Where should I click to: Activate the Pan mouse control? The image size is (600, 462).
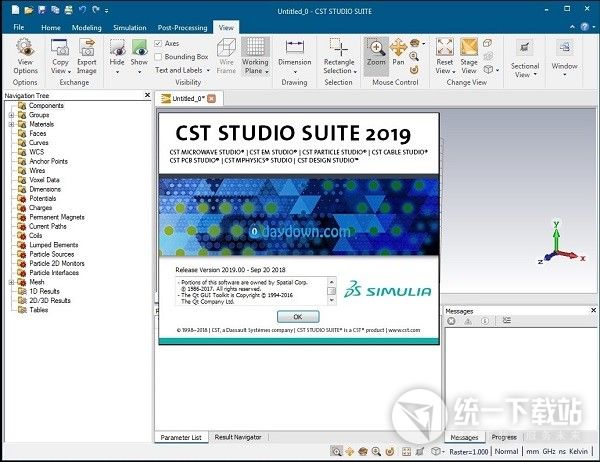tap(398, 52)
